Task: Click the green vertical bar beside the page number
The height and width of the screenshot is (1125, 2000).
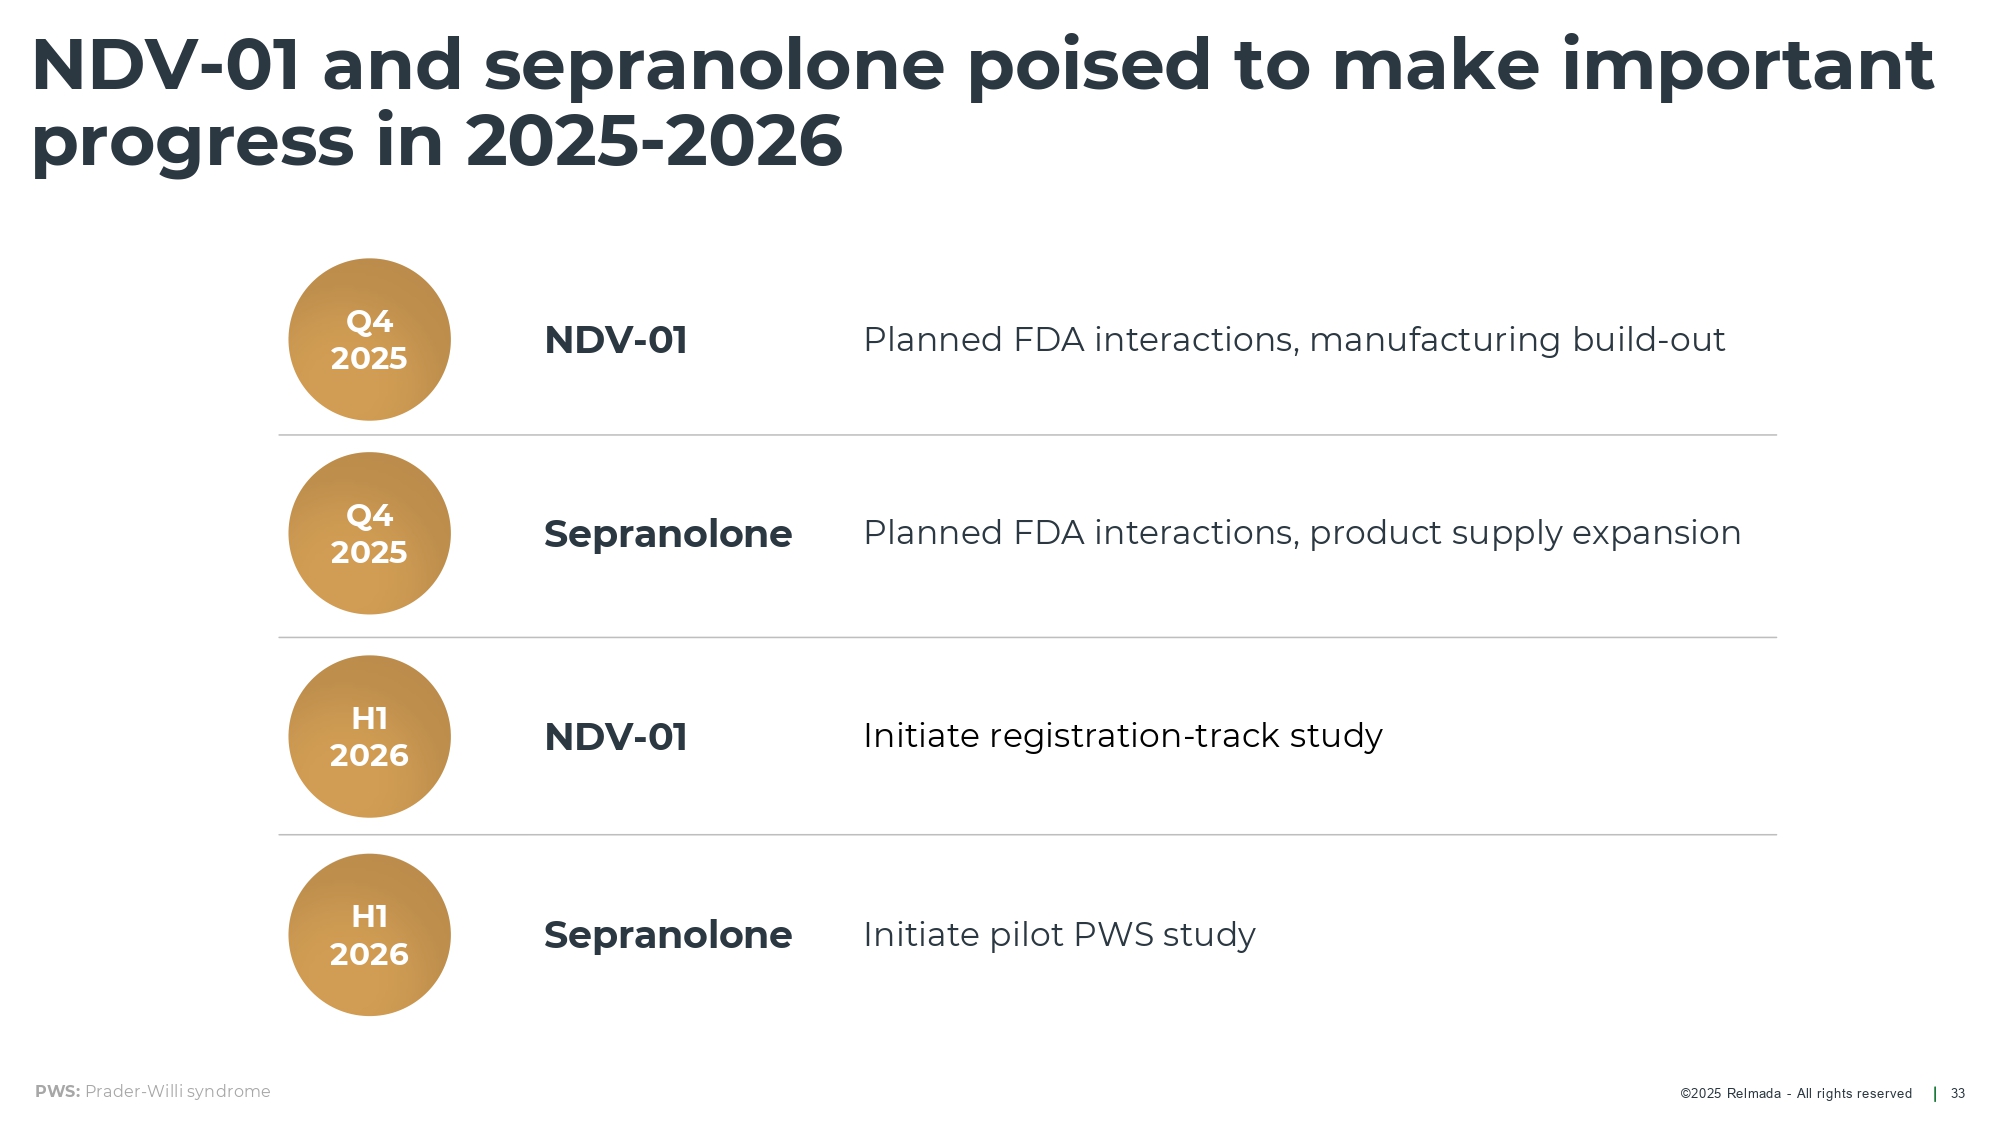Action: click(x=1935, y=1093)
